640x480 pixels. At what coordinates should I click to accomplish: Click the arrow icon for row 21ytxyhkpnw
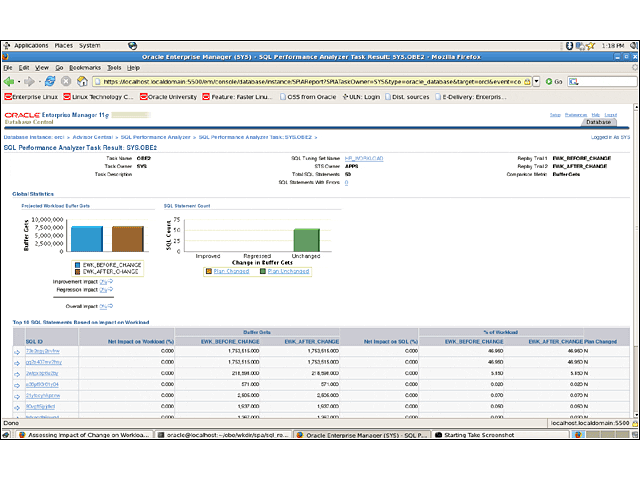pos(17,397)
